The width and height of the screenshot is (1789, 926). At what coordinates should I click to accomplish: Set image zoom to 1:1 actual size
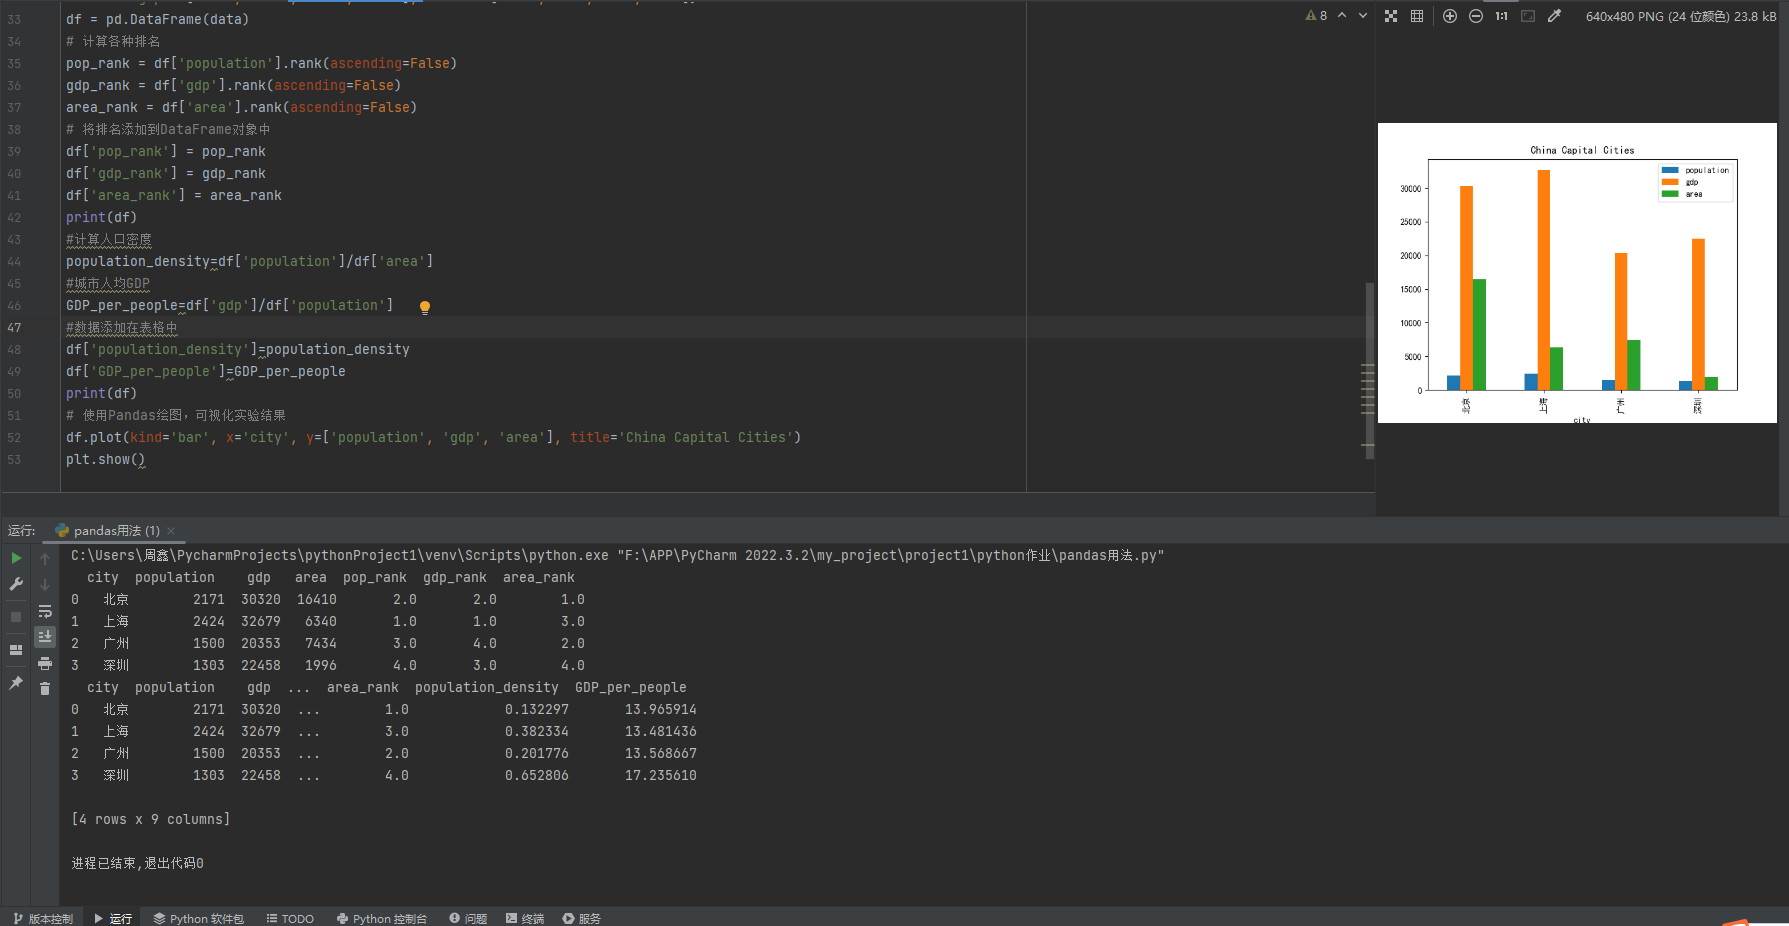click(x=1501, y=16)
